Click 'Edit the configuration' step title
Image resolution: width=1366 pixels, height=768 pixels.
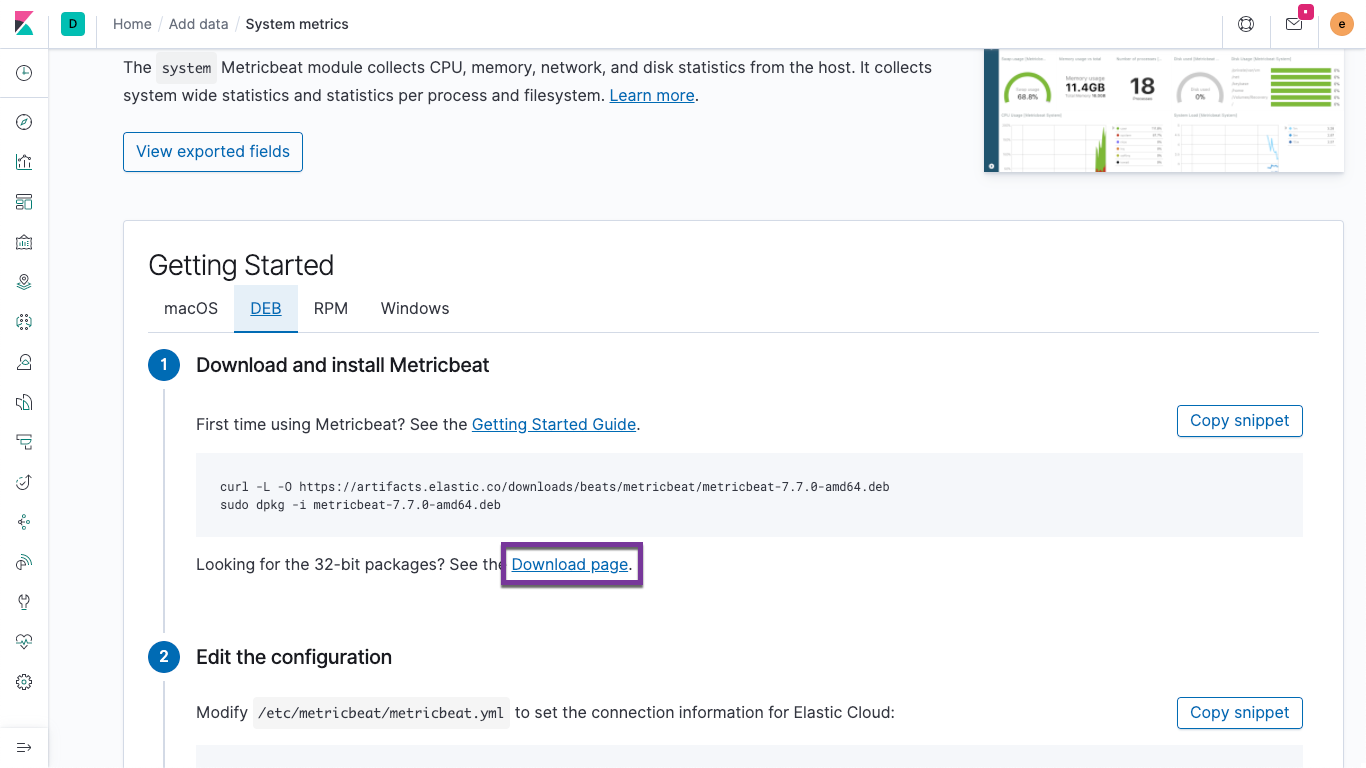tap(294, 657)
